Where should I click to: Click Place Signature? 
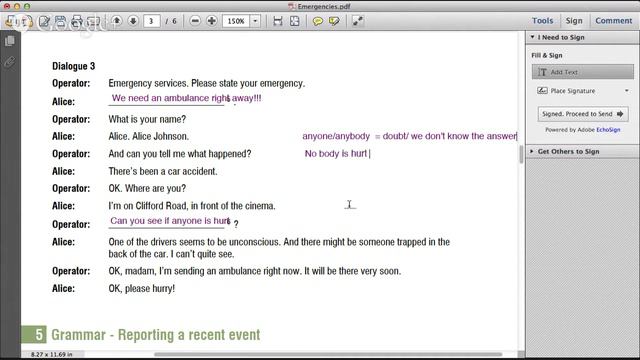coord(573,91)
